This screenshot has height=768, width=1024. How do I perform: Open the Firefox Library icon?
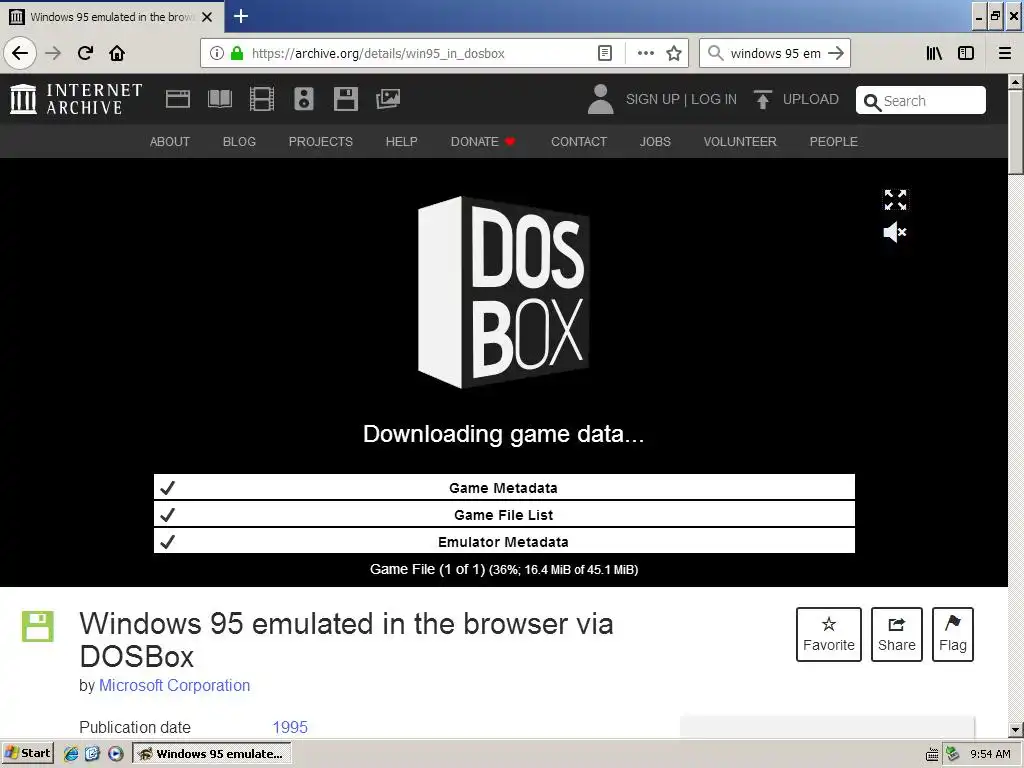tap(934, 53)
